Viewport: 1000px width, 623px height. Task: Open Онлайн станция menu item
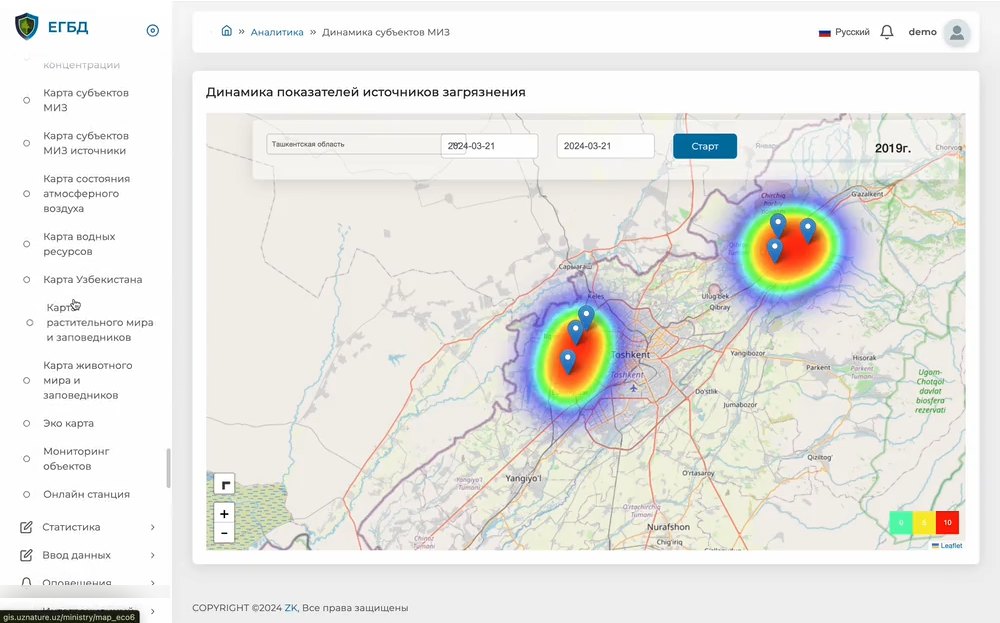(x=86, y=494)
